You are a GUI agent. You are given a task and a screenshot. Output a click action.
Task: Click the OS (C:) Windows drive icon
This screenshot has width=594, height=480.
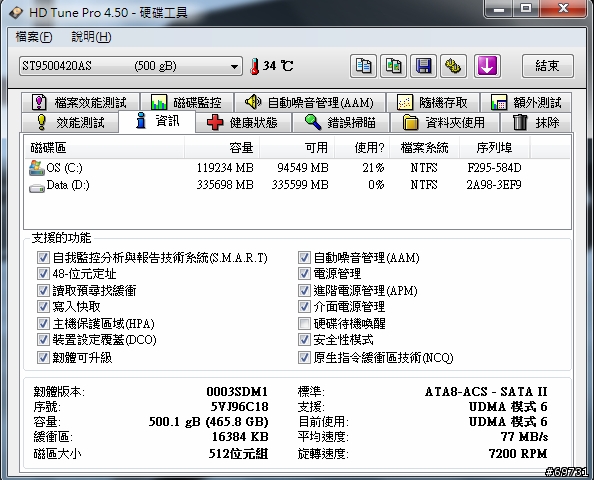pyautogui.click(x=36, y=168)
